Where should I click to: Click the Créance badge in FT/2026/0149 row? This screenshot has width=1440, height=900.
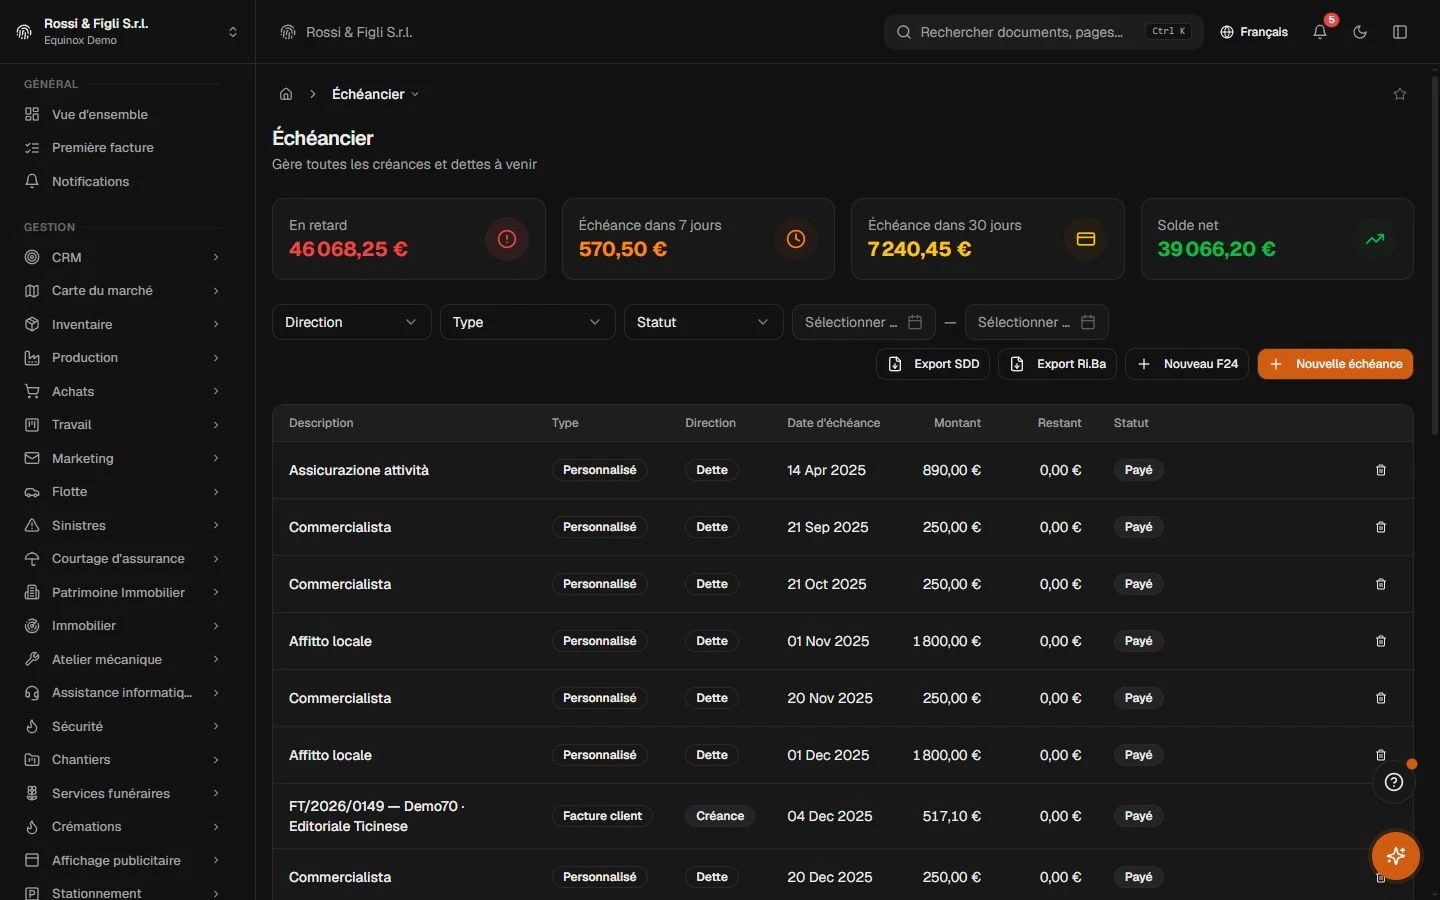pos(720,816)
